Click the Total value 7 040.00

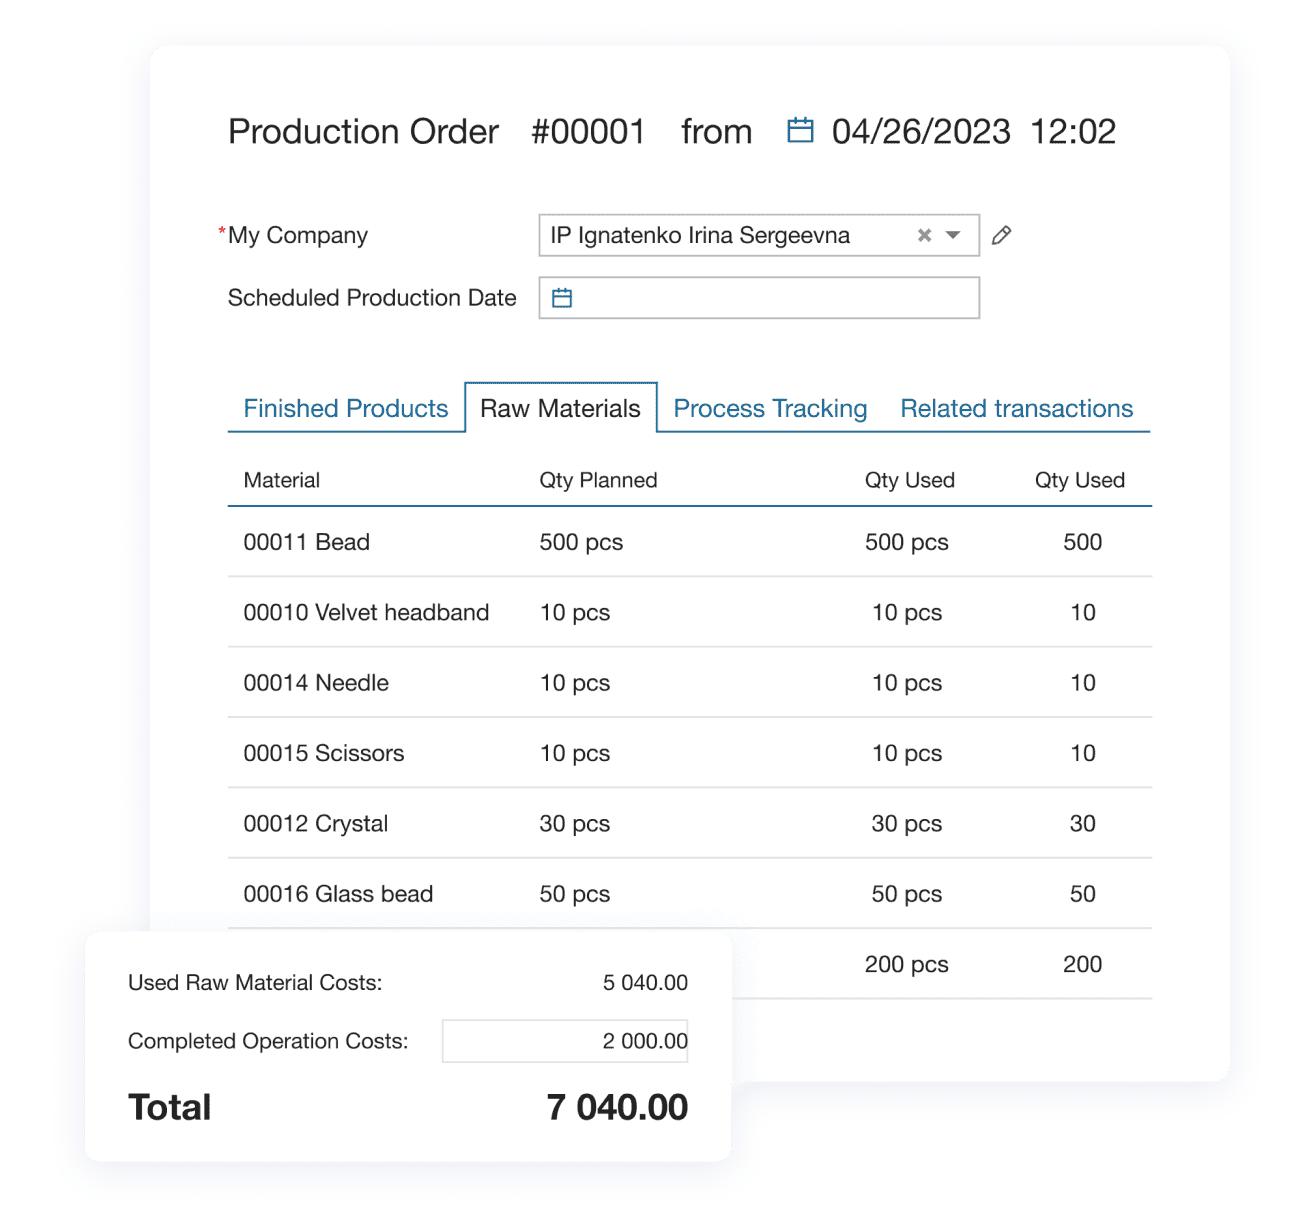click(617, 1107)
